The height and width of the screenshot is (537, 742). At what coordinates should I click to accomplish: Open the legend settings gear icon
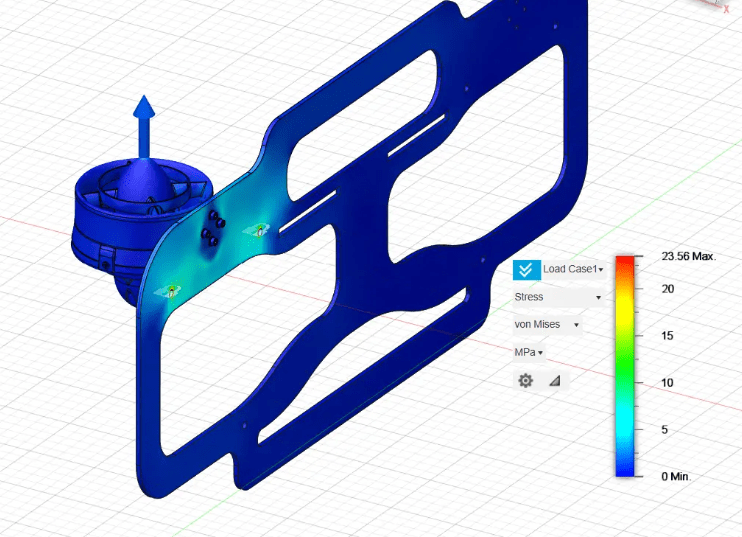pyautogui.click(x=525, y=381)
